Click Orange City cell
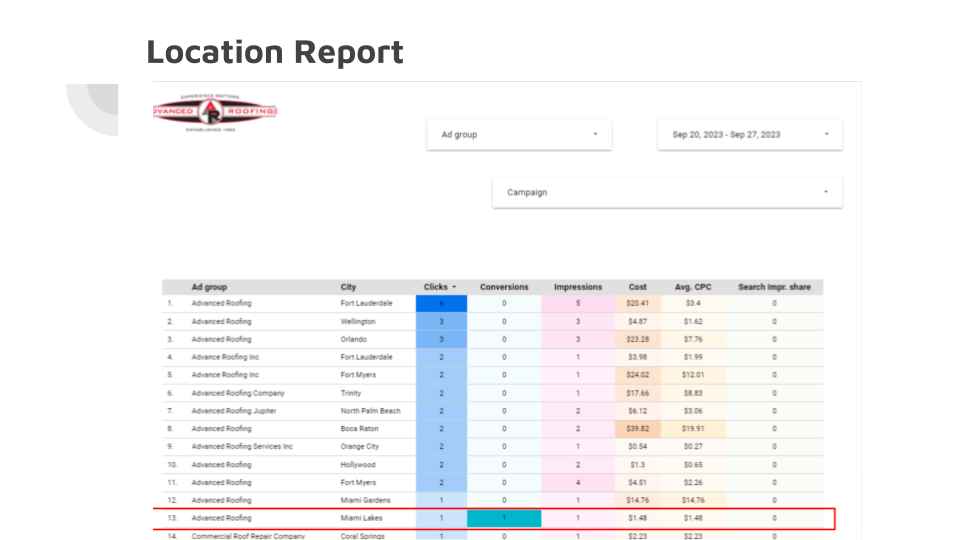 point(359,446)
